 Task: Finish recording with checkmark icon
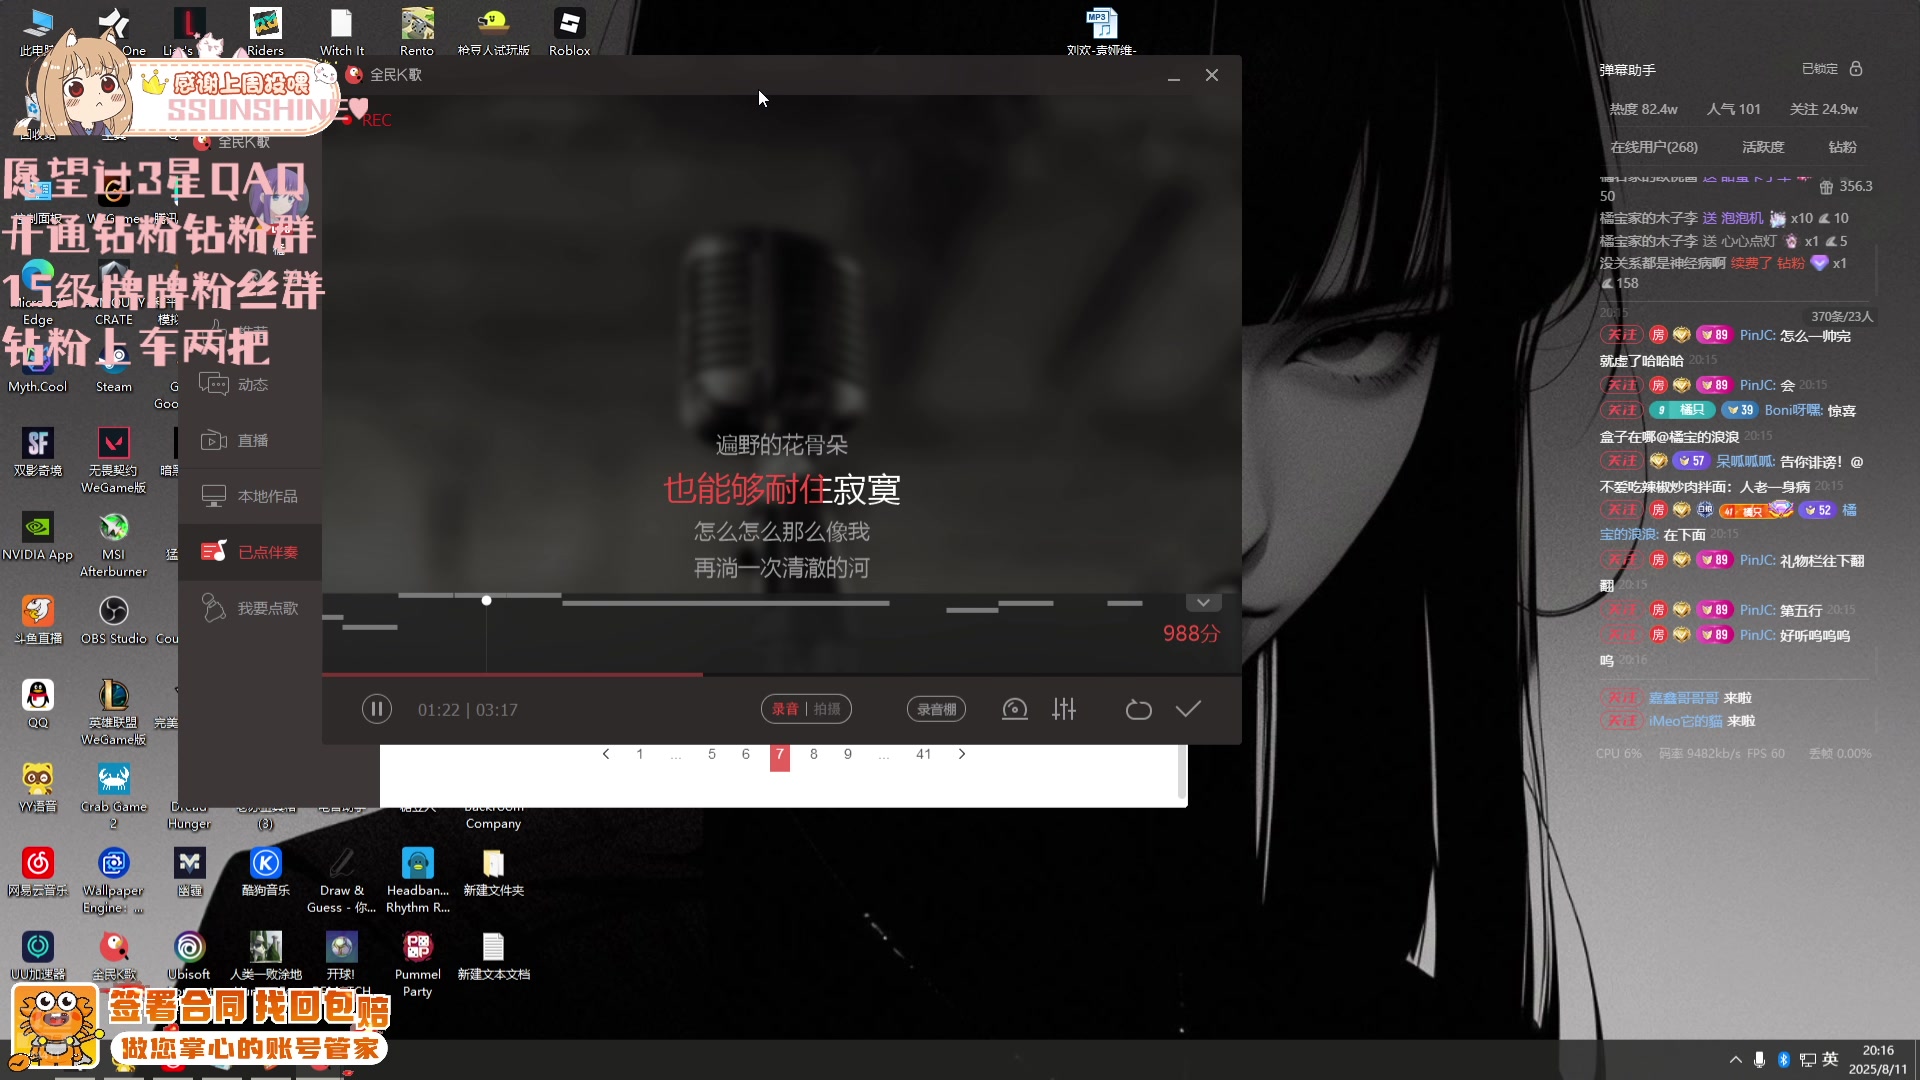[x=1188, y=710]
